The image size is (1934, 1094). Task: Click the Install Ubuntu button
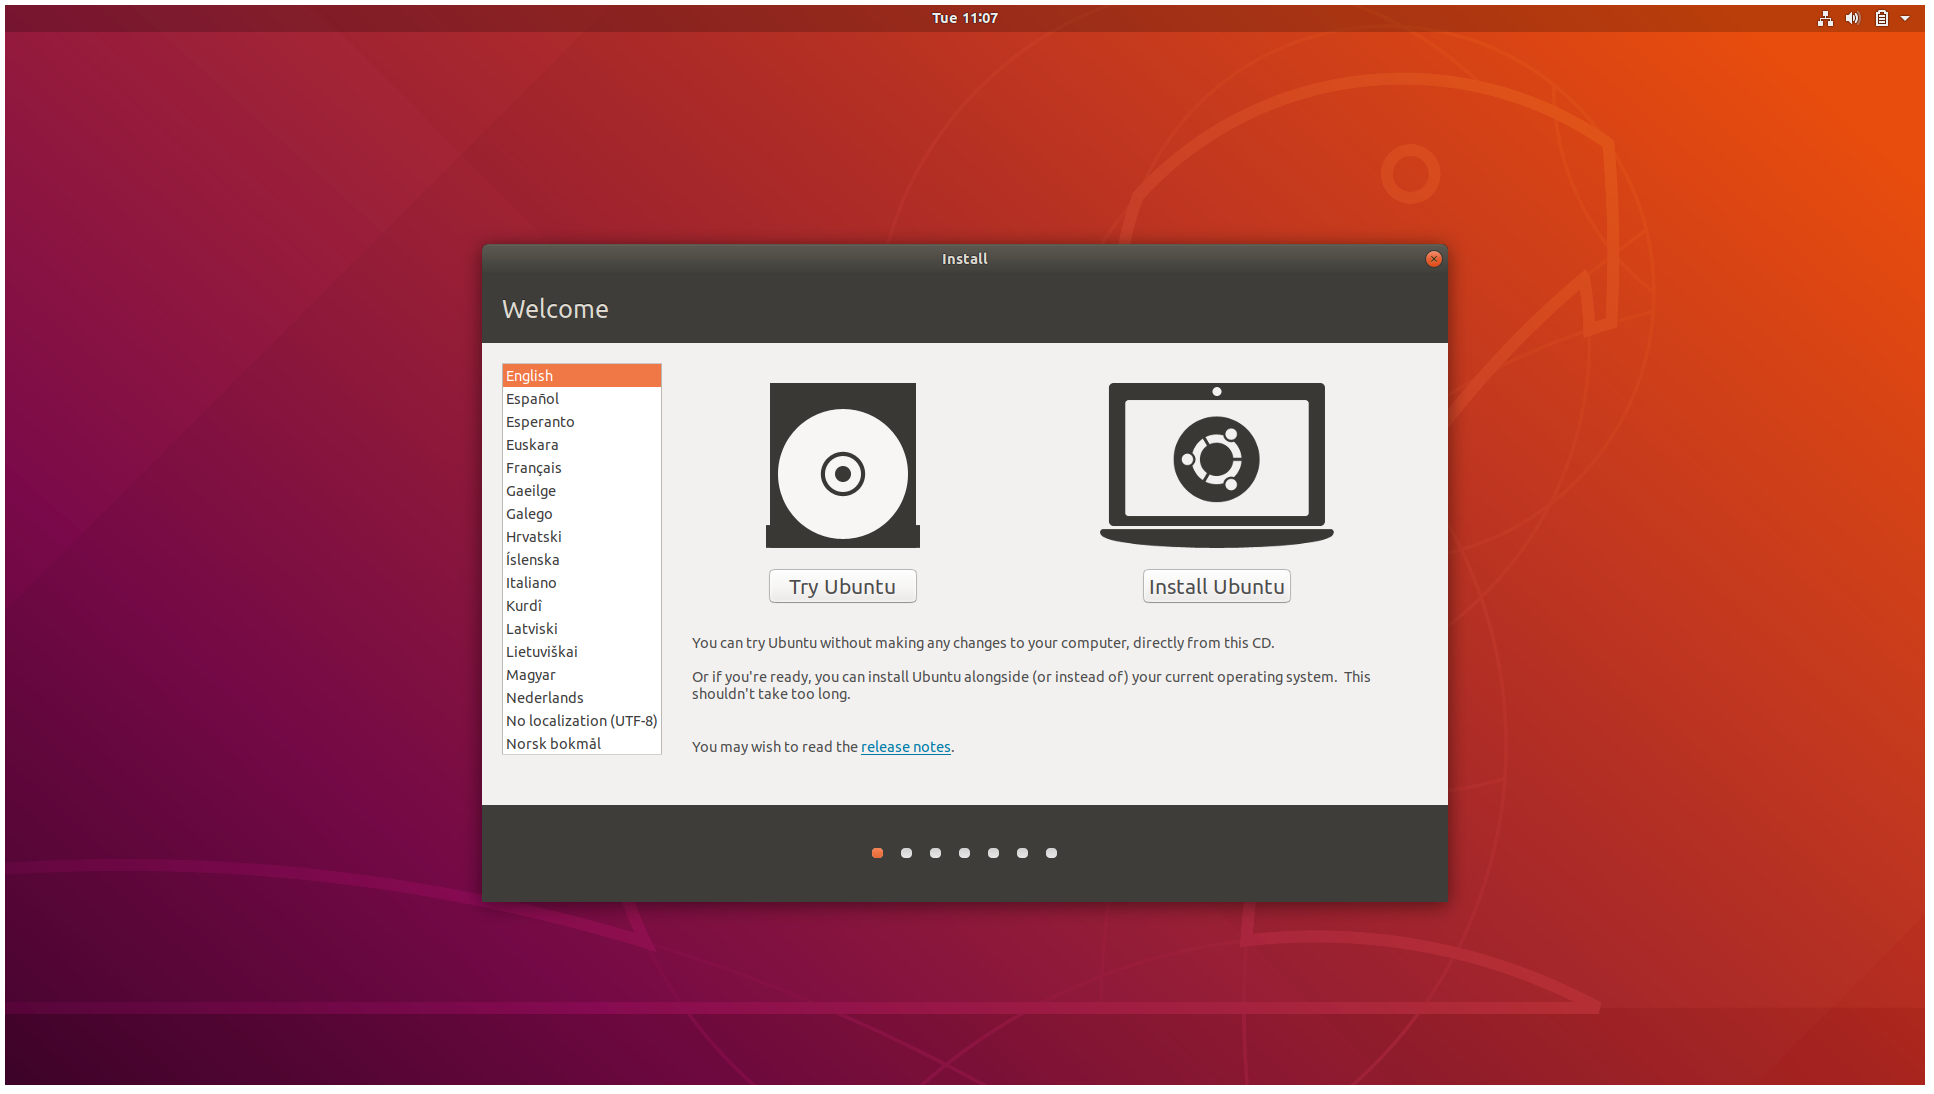point(1217,587)
